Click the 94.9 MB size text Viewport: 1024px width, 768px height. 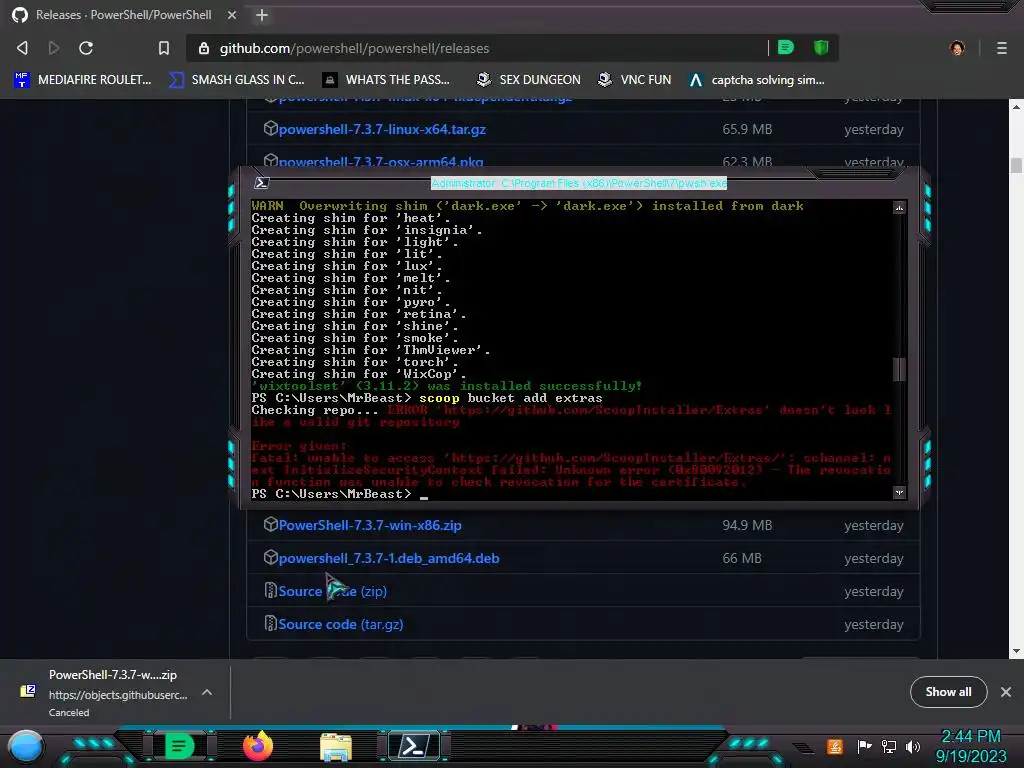point(747,525)
